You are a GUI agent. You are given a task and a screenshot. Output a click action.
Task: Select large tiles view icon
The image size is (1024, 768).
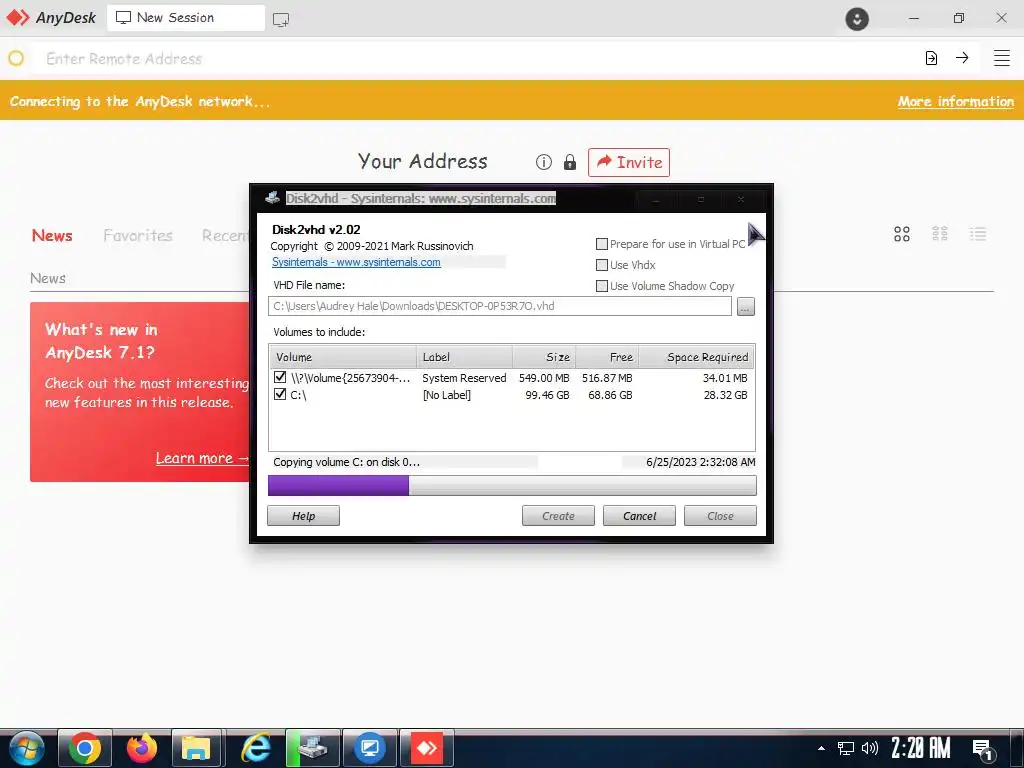coord(902,234)
